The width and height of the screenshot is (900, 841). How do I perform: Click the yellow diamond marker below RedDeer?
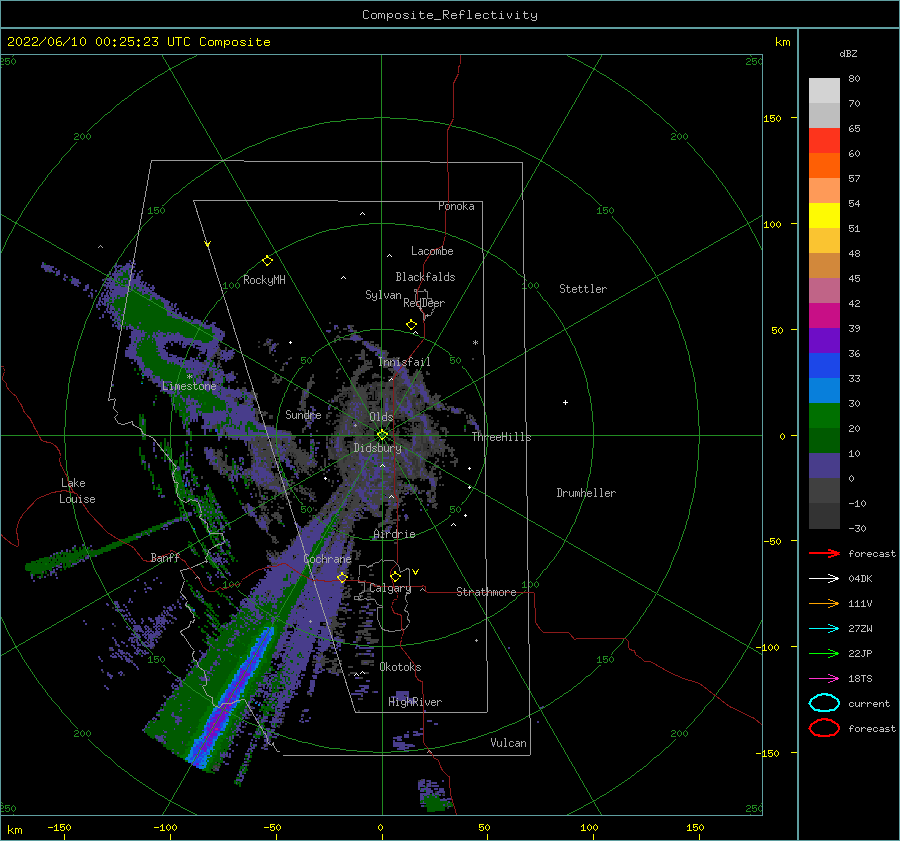pyautogui.click(x=411, y=325)
